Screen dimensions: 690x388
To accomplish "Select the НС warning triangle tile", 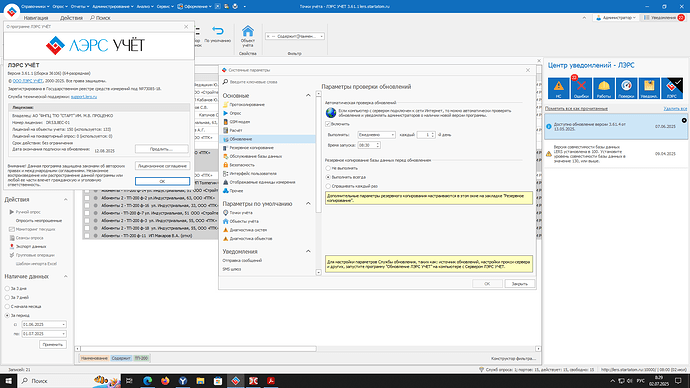I will (558, 88).
